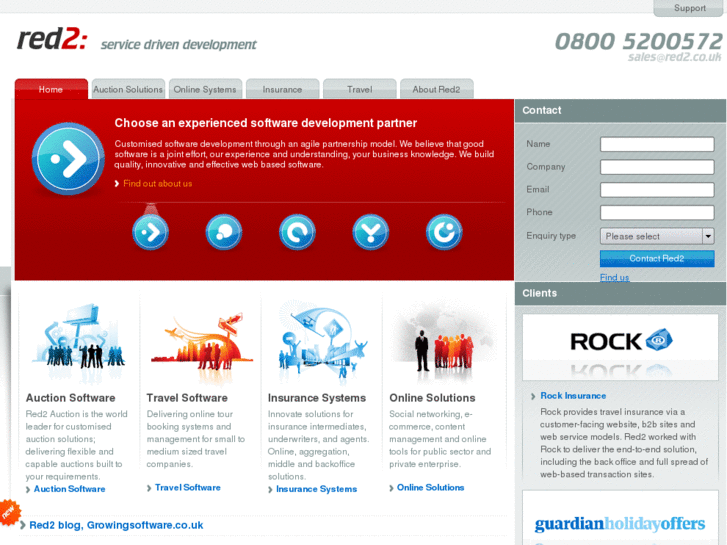727x545 pixels.
Task: Click the sales@red2.co.uk email address
Action: click(x=675, y=57)
